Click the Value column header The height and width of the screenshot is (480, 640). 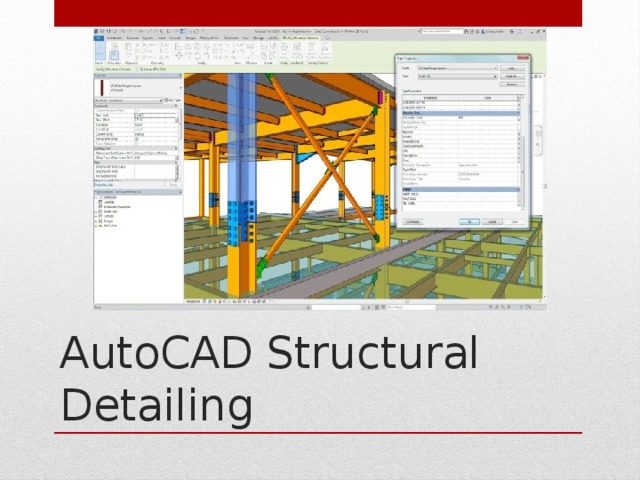point(488,98)
